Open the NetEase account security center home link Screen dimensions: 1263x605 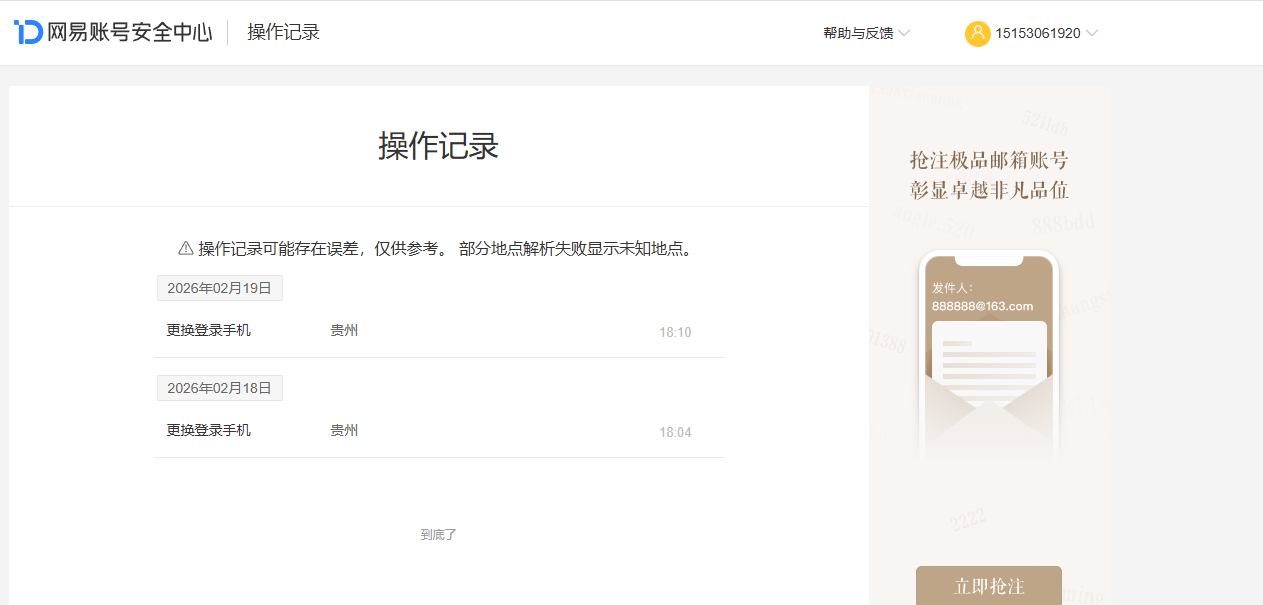coord(113,32)
